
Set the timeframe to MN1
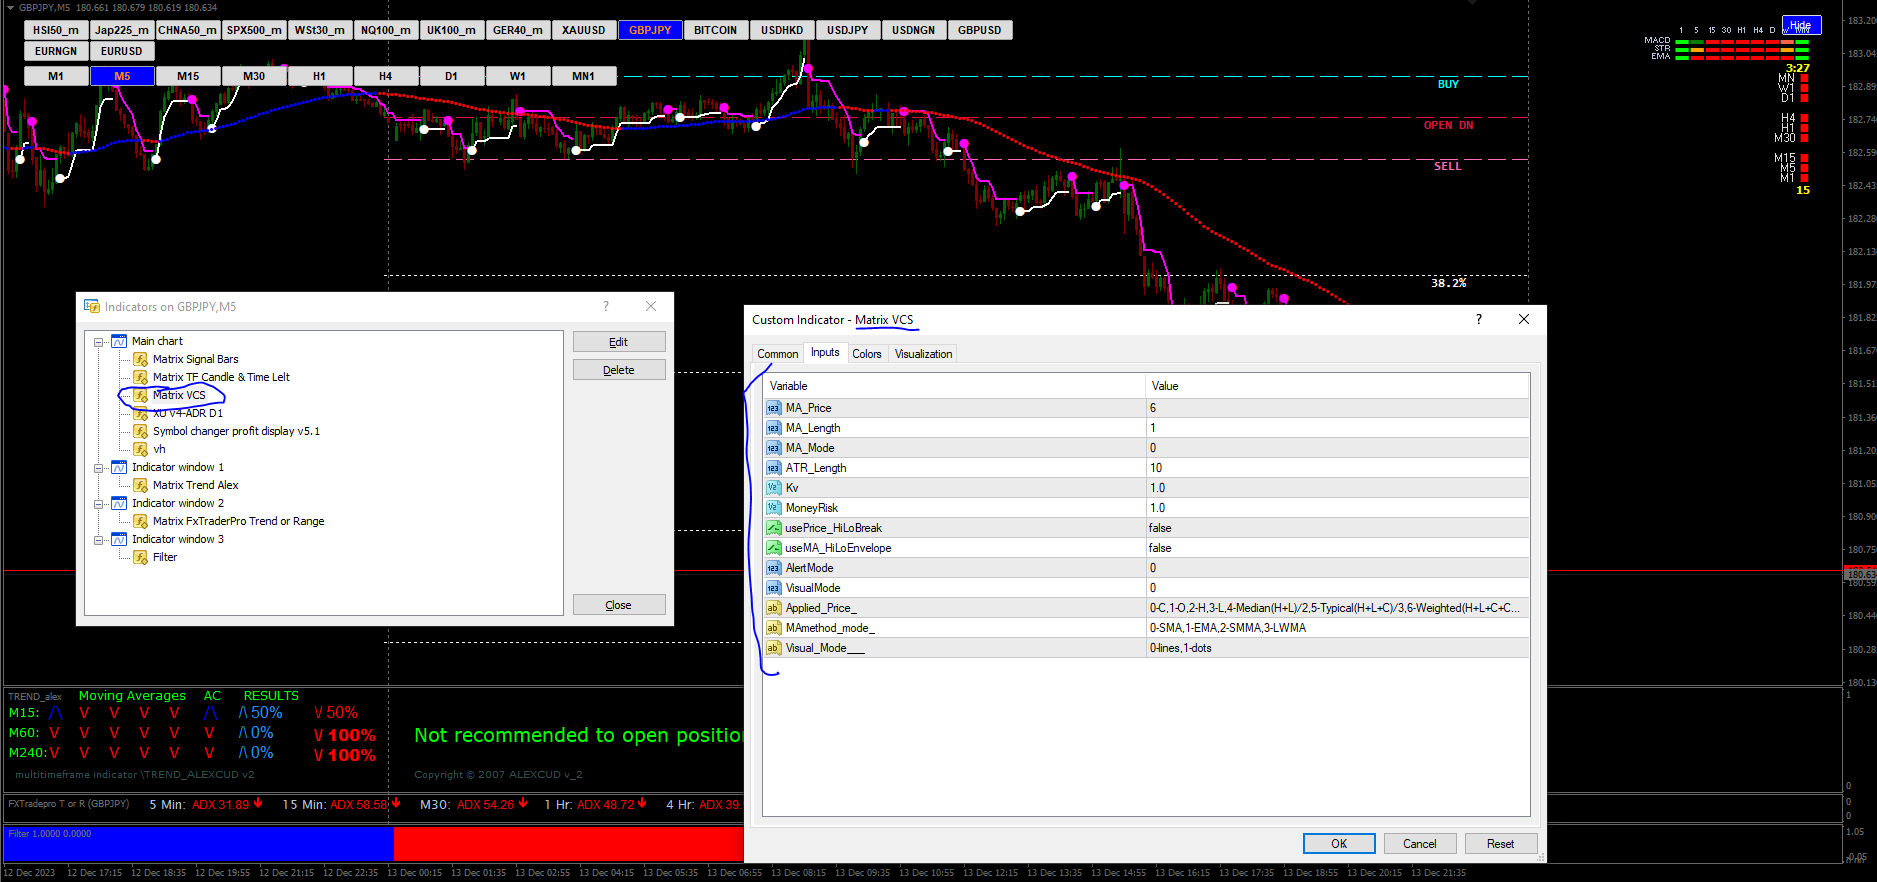point(584,76)
